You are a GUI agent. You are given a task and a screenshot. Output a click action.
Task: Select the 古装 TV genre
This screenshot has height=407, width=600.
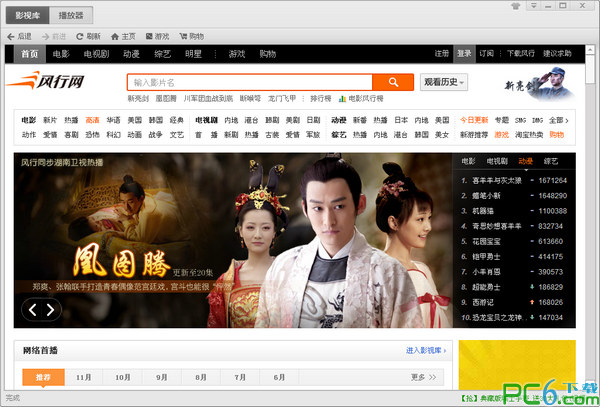pos(272,135)
